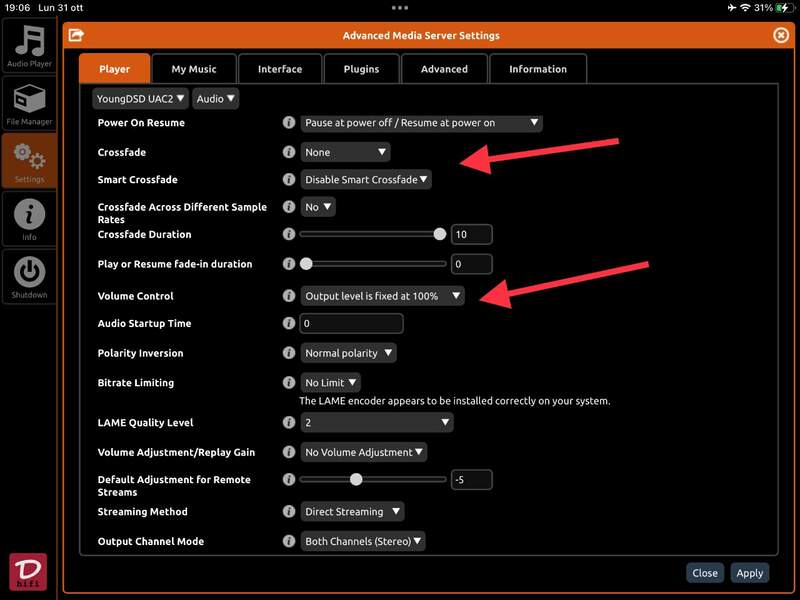
Task: Click the Apply button
Action: click(749, 573)
